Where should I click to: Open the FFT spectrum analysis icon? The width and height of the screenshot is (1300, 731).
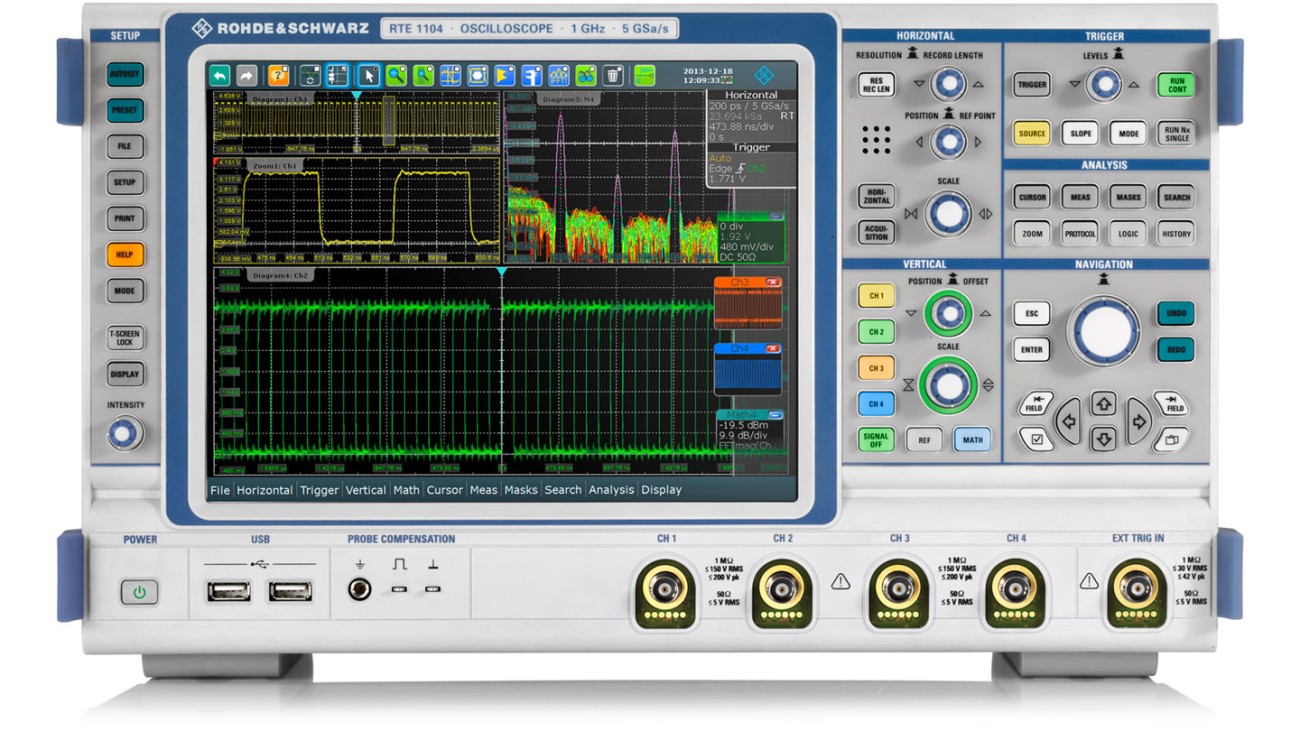tap(558, 77)
